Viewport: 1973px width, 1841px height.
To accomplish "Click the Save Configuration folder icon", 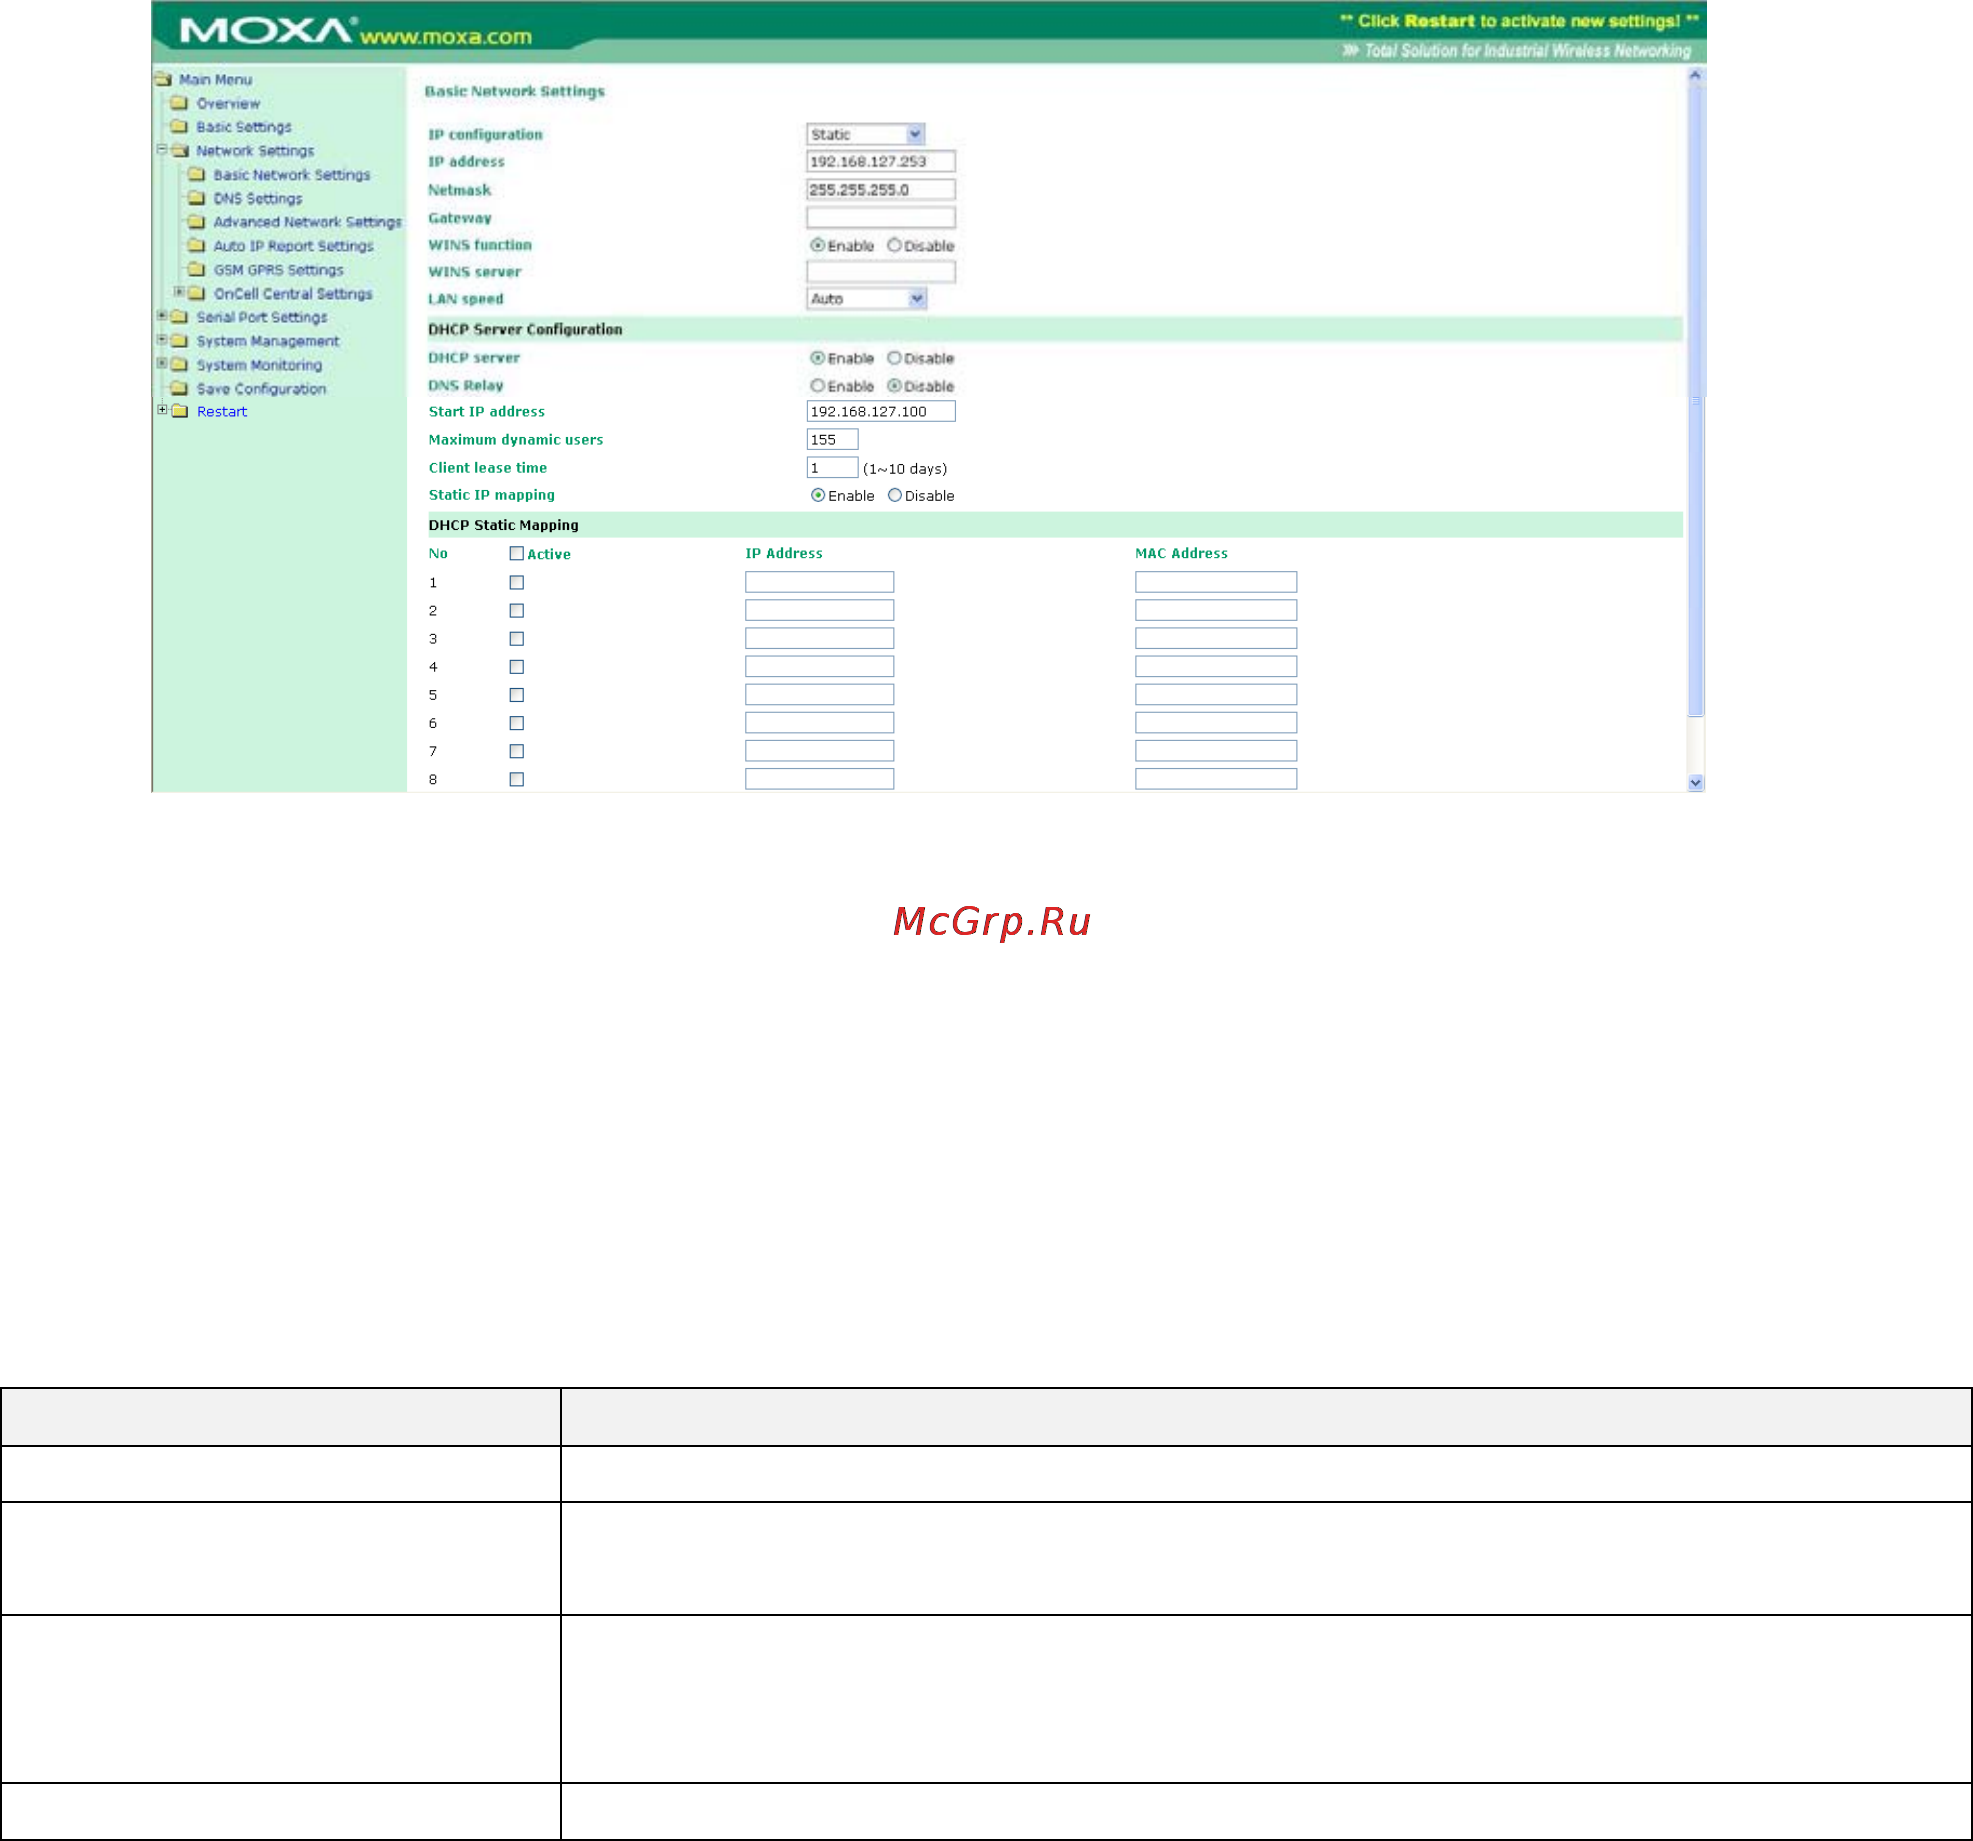I will (x=180, y=388).
